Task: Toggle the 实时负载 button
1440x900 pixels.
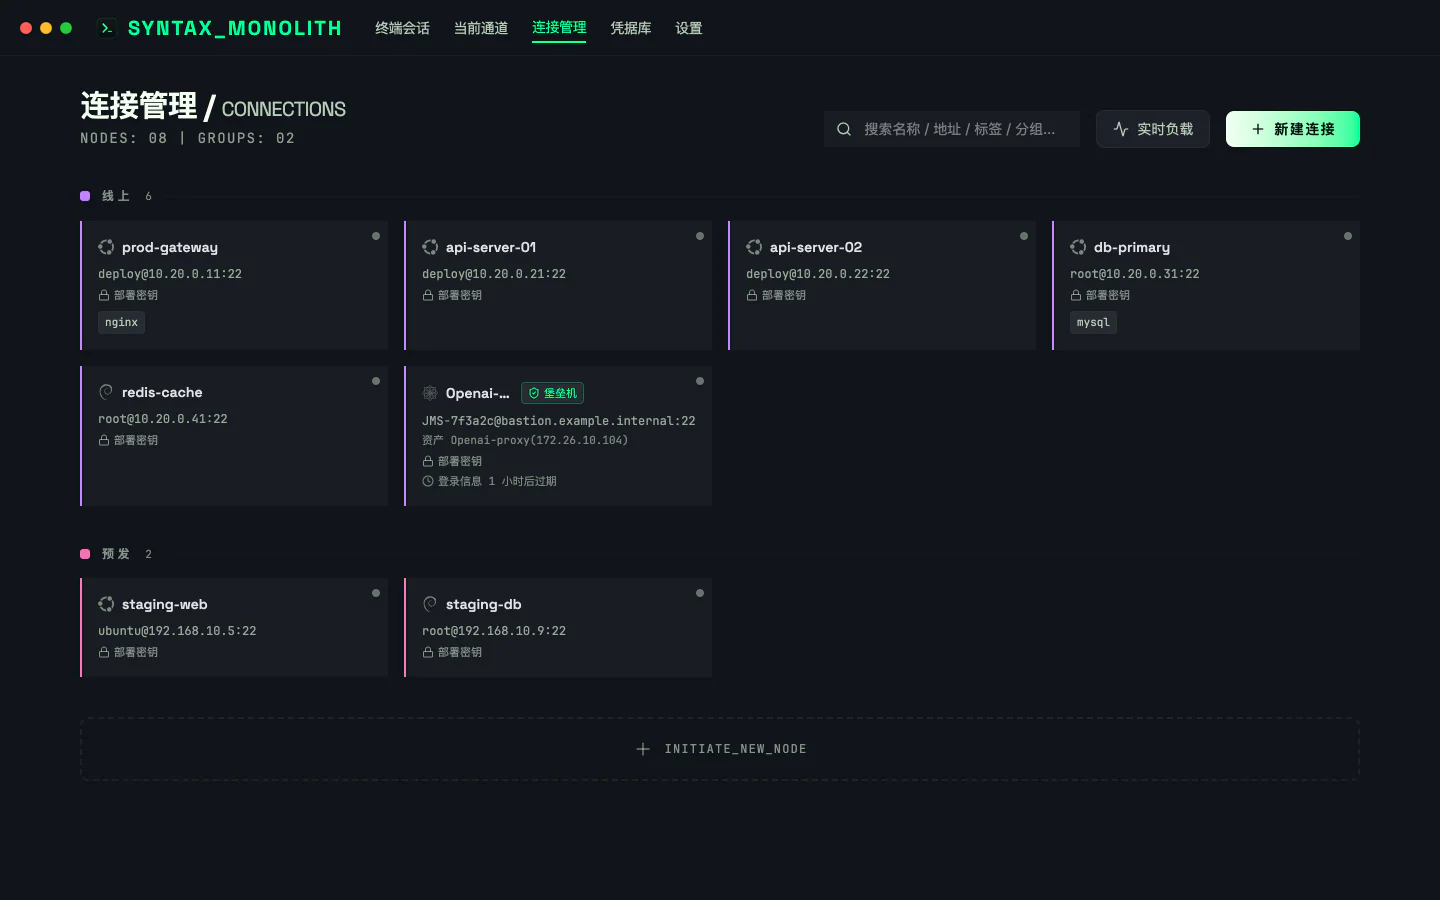Action: (1153, 129)
